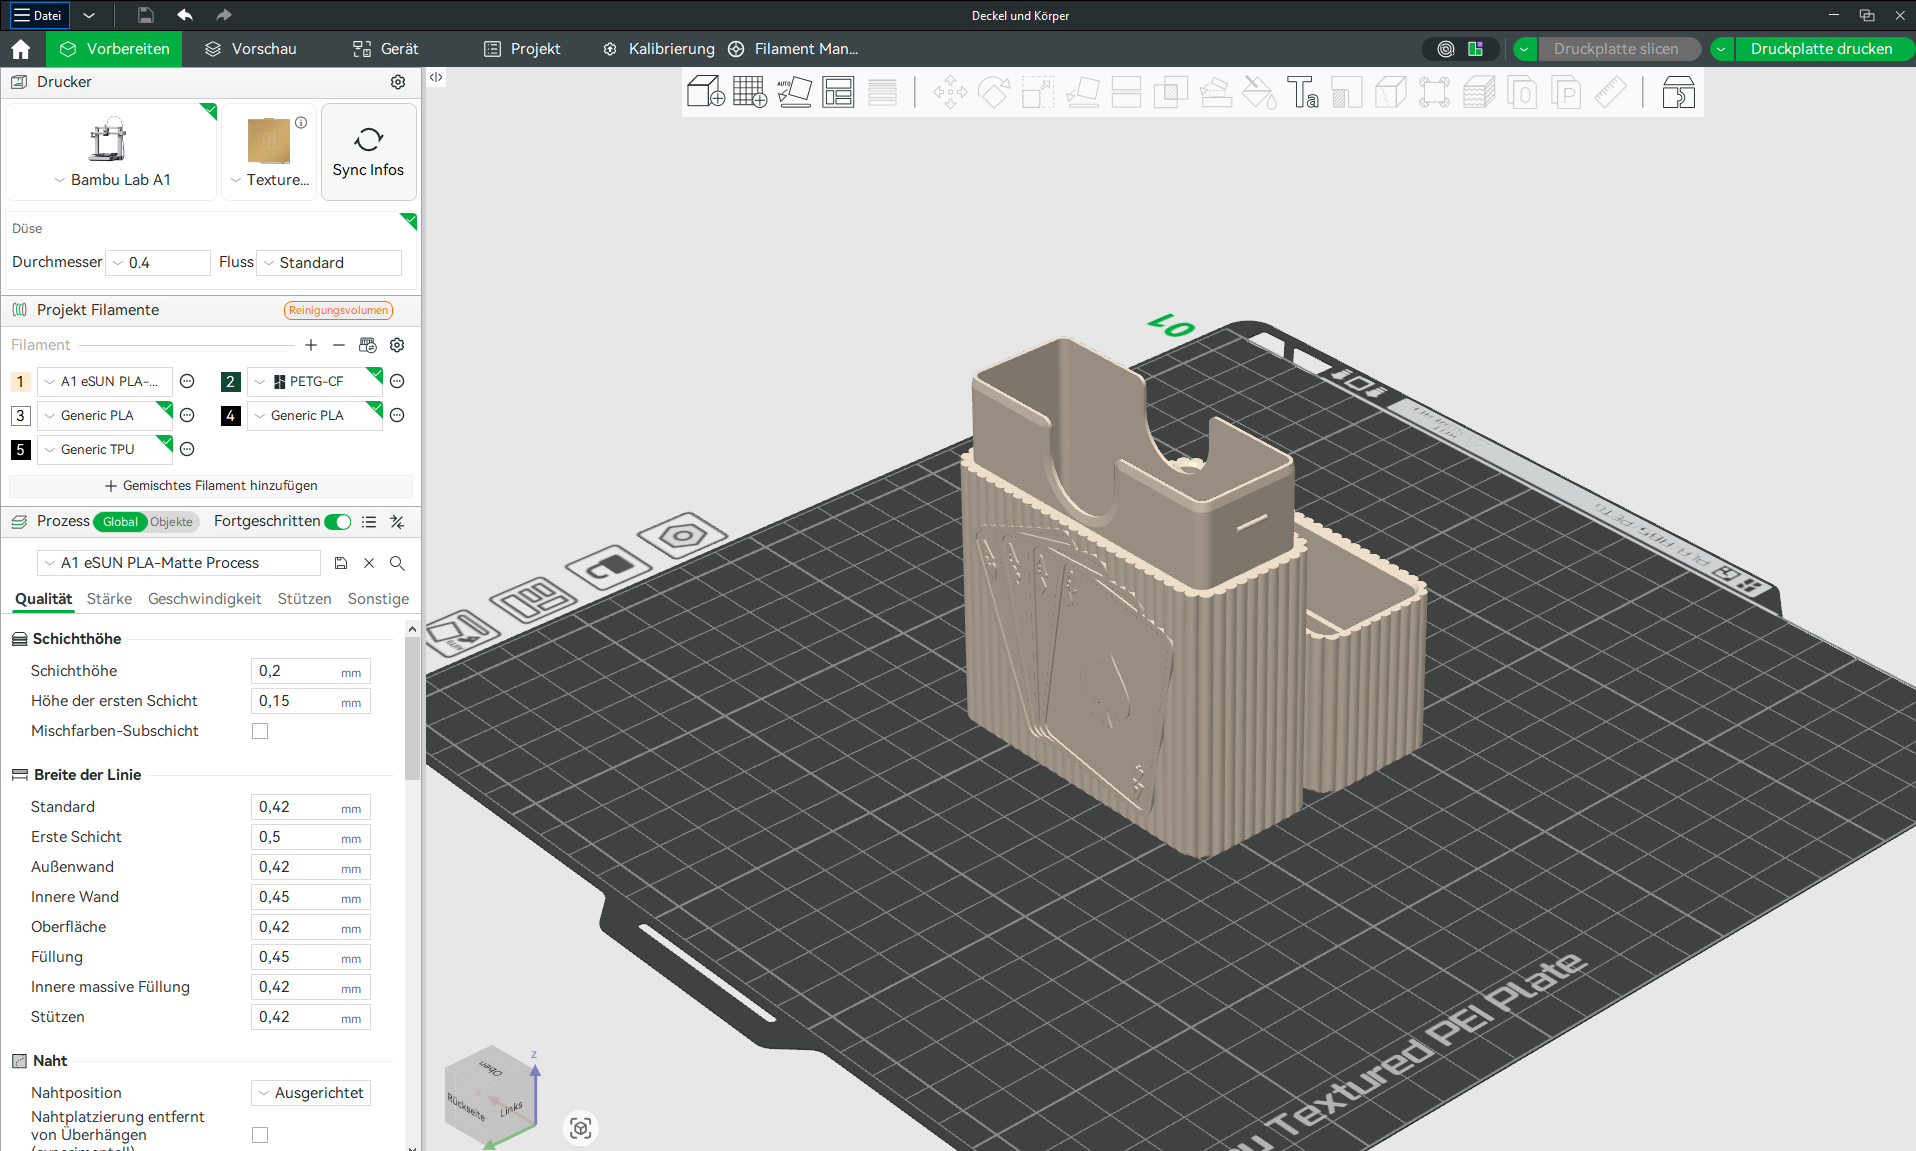This screenshot has width=1916, height=1151.
Task: Reset camera view icon near the cube
Action: pyautogui.click(x=581, y=1128)
